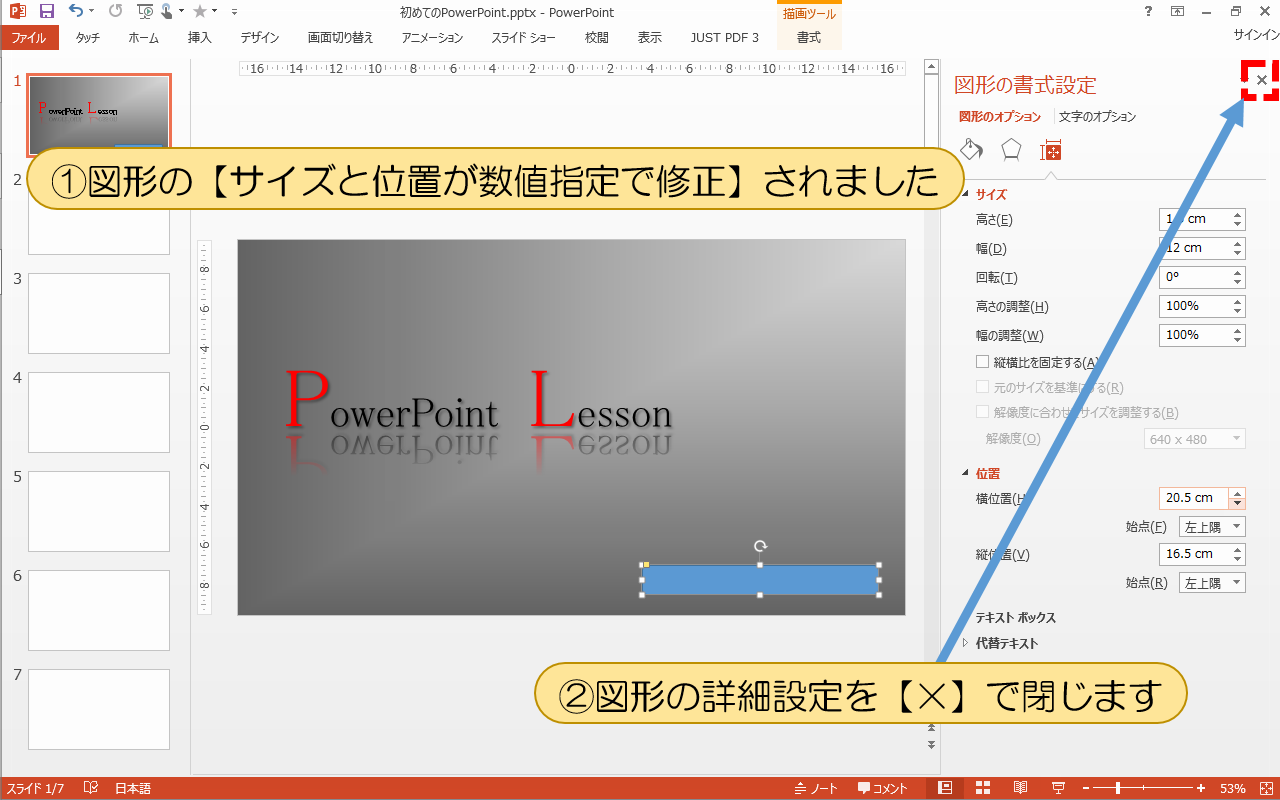Screen dimensions: 1280x800
Task: Switch to Slide Sorter view
Action: tap(983, 788)
